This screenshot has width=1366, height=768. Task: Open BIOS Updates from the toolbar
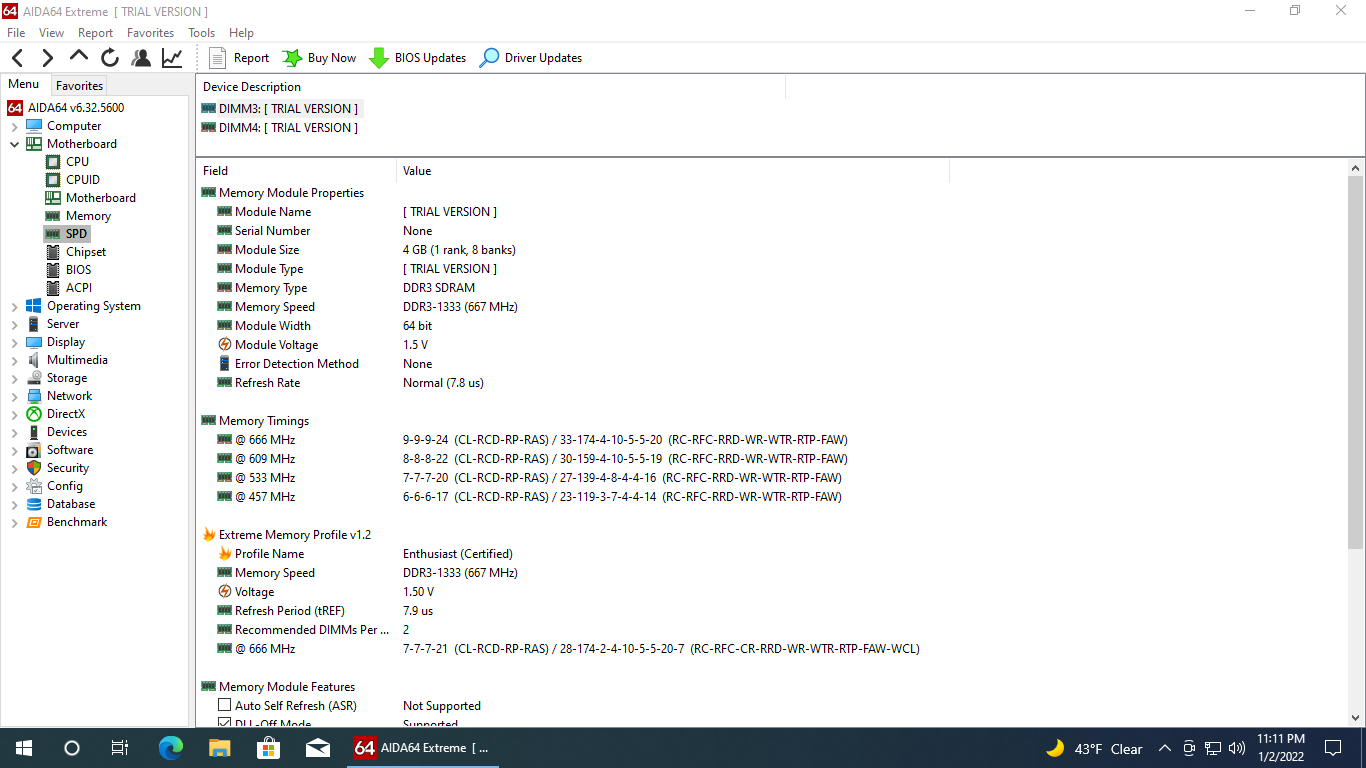418,58
